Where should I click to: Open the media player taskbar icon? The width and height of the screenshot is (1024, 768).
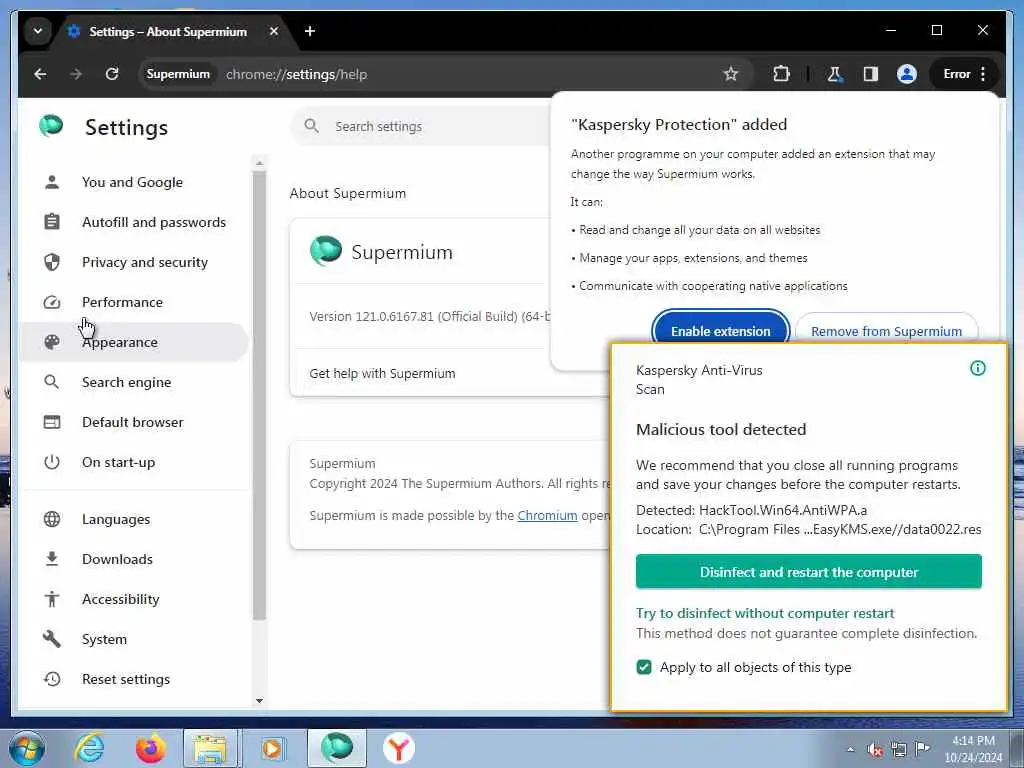272,748
